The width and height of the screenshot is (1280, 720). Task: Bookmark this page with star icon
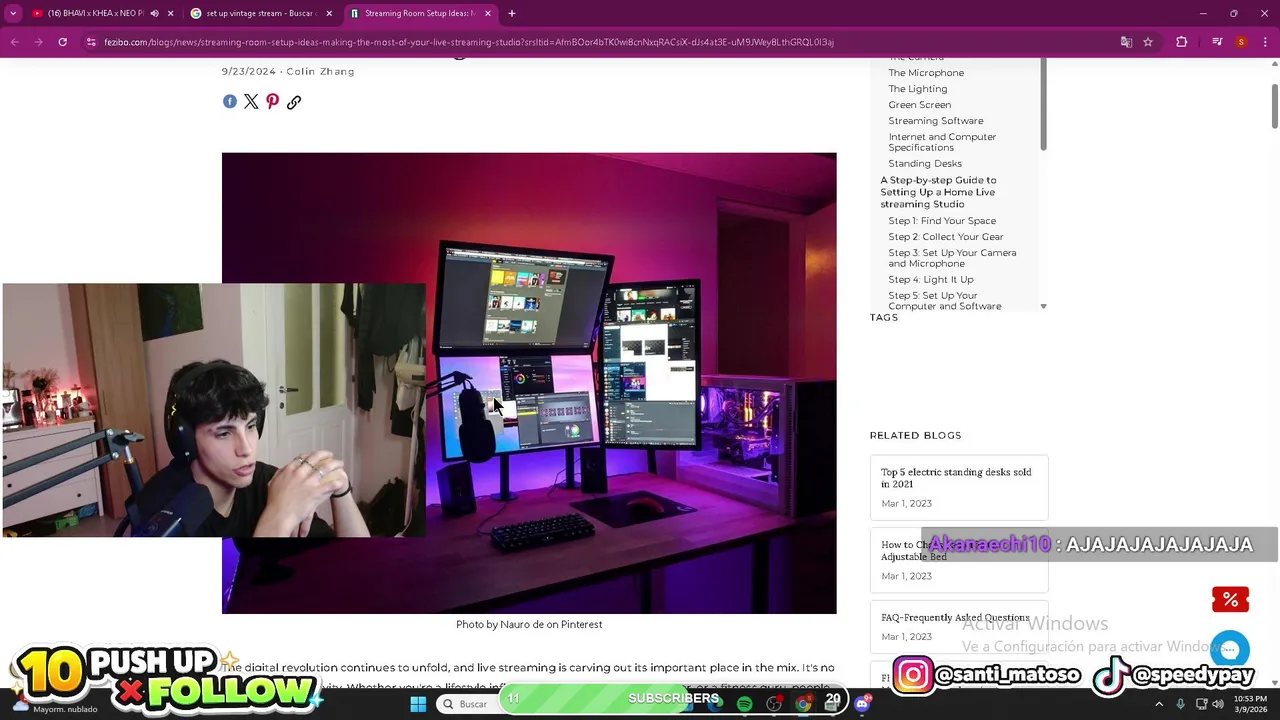[x=1148, y=42]
